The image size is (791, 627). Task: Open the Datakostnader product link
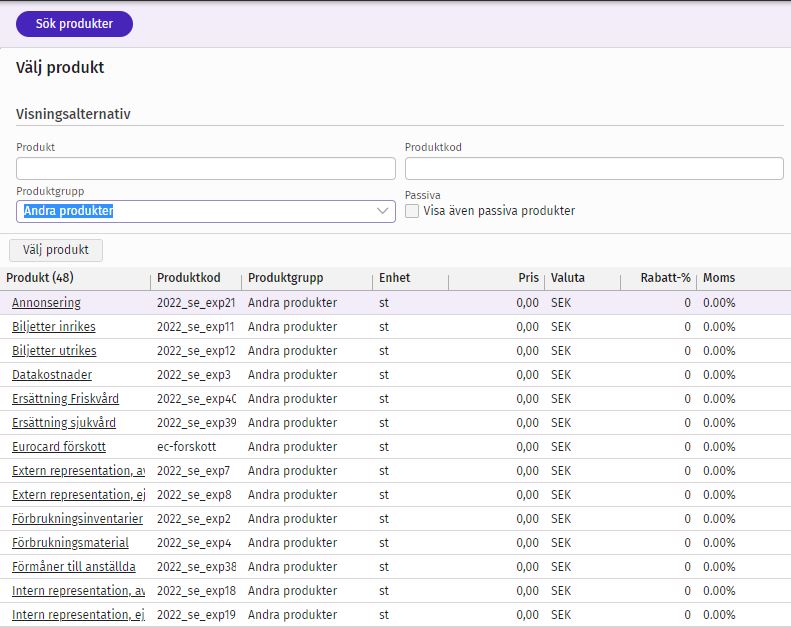coord(52,375)
